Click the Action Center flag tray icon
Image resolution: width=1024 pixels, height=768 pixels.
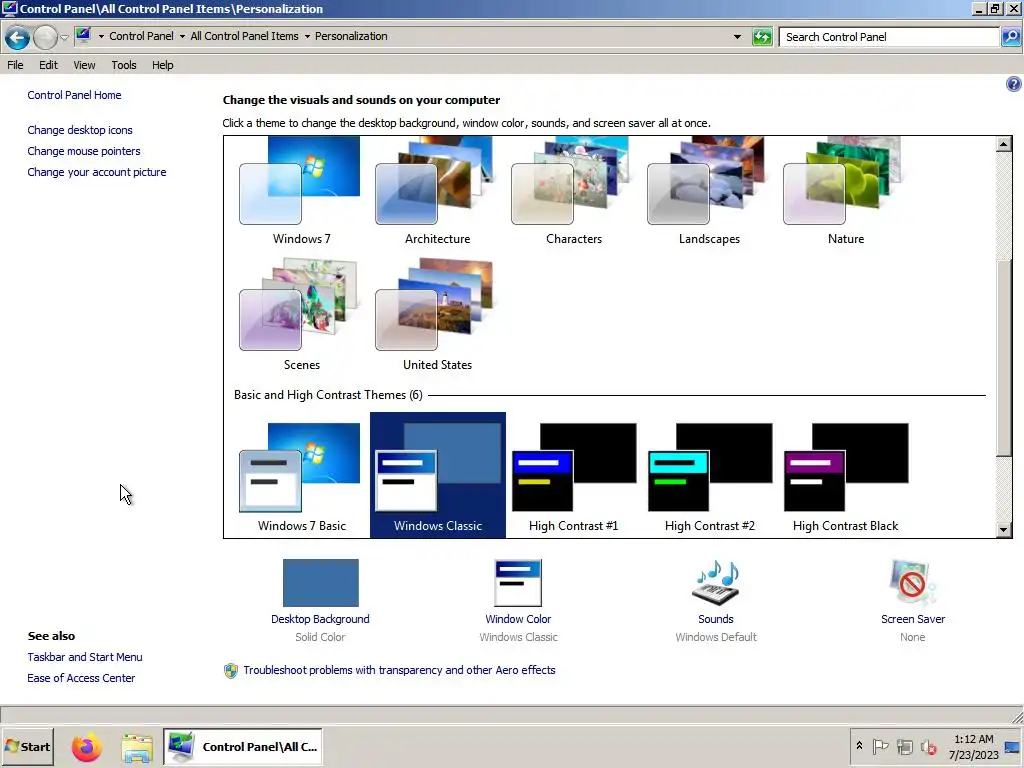tap(880, 746)
